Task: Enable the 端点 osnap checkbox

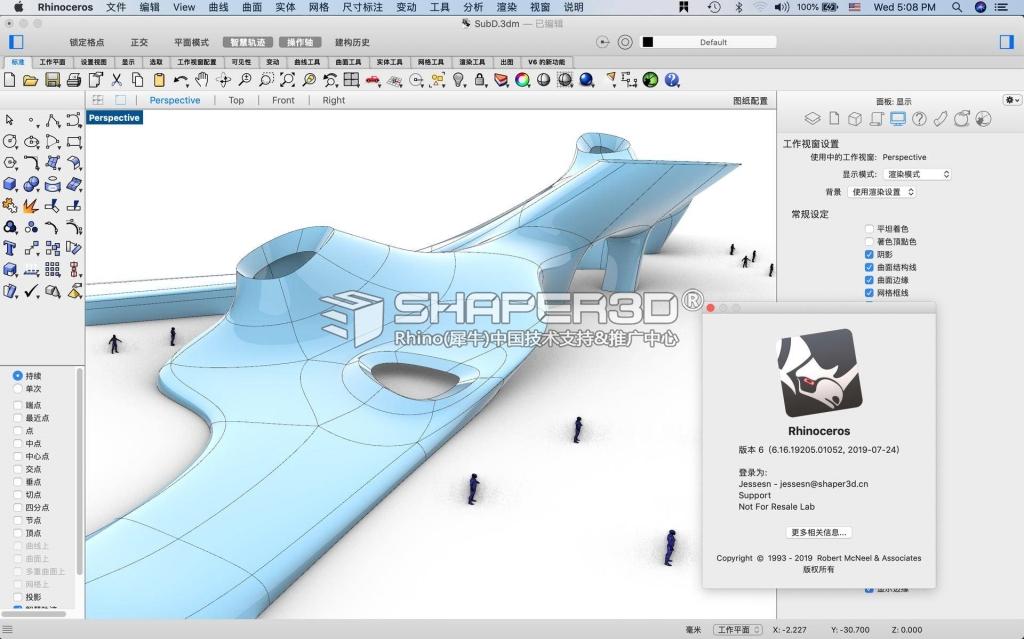Action: point(18,405)
